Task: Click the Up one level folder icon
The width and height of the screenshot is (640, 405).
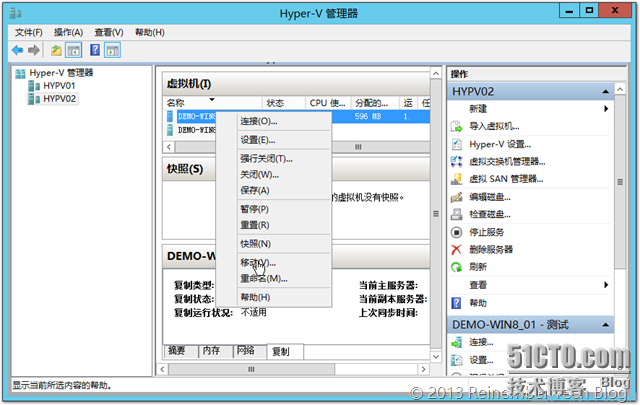Action: coord(56,51)
